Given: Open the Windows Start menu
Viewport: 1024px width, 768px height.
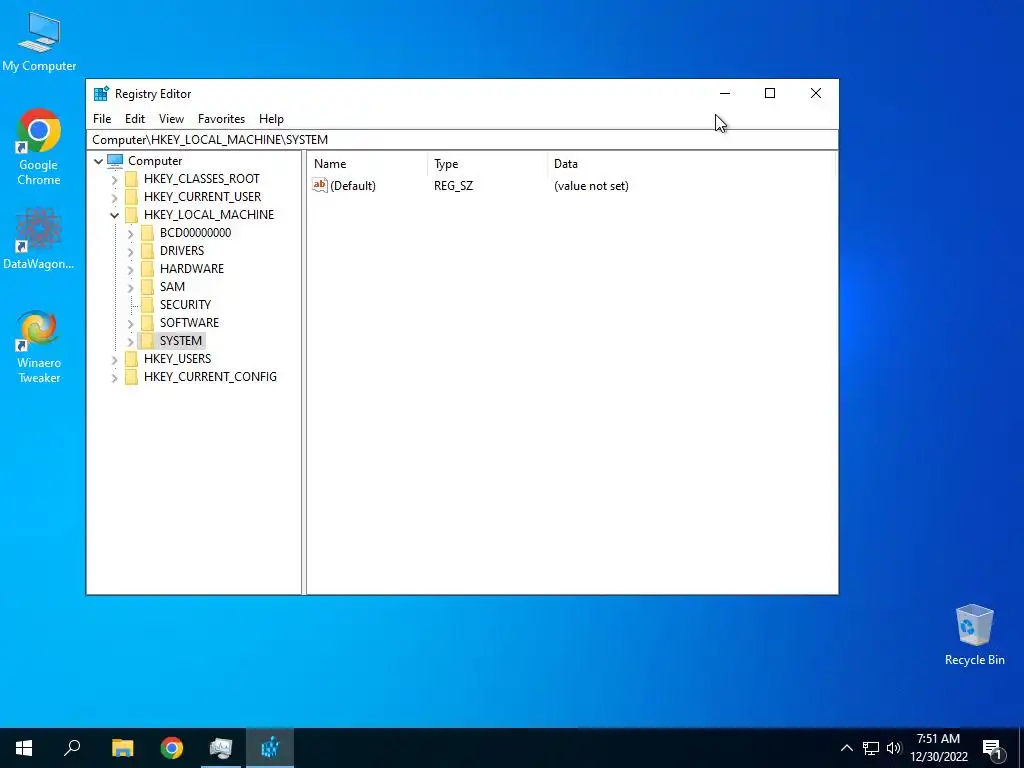Looking at the screenshot, I should click(x=24, y=748).
